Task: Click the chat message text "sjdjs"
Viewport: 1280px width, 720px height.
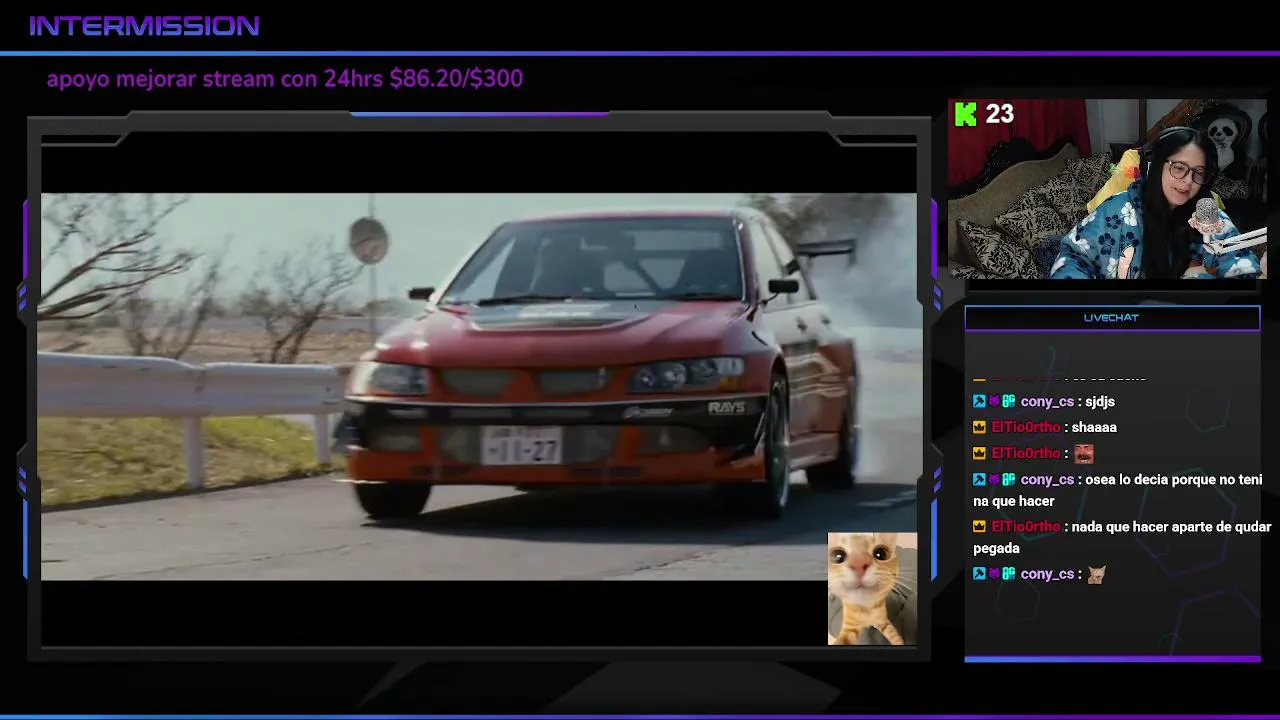Action: click(1100, 401)
